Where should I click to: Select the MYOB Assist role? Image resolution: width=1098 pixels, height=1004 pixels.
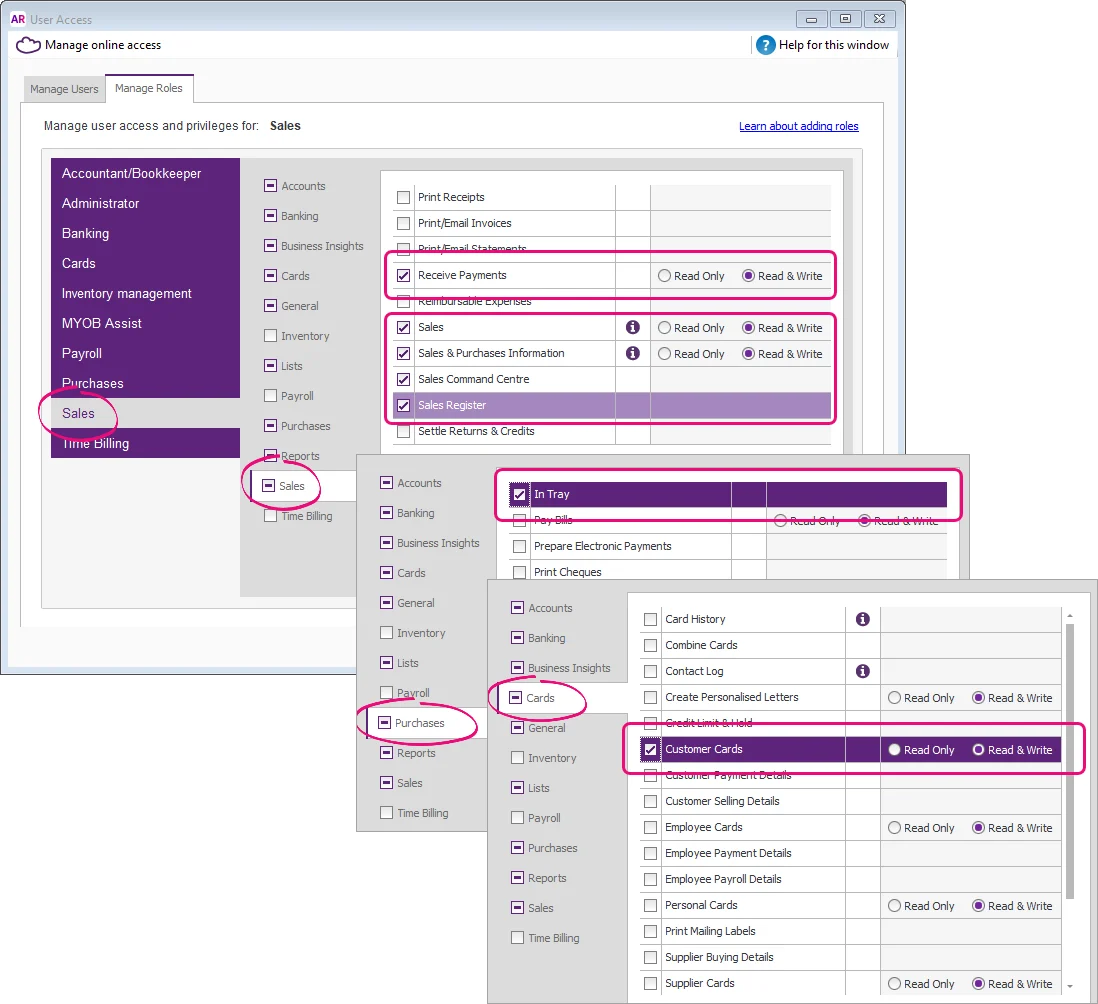click(x=146, y=323)
